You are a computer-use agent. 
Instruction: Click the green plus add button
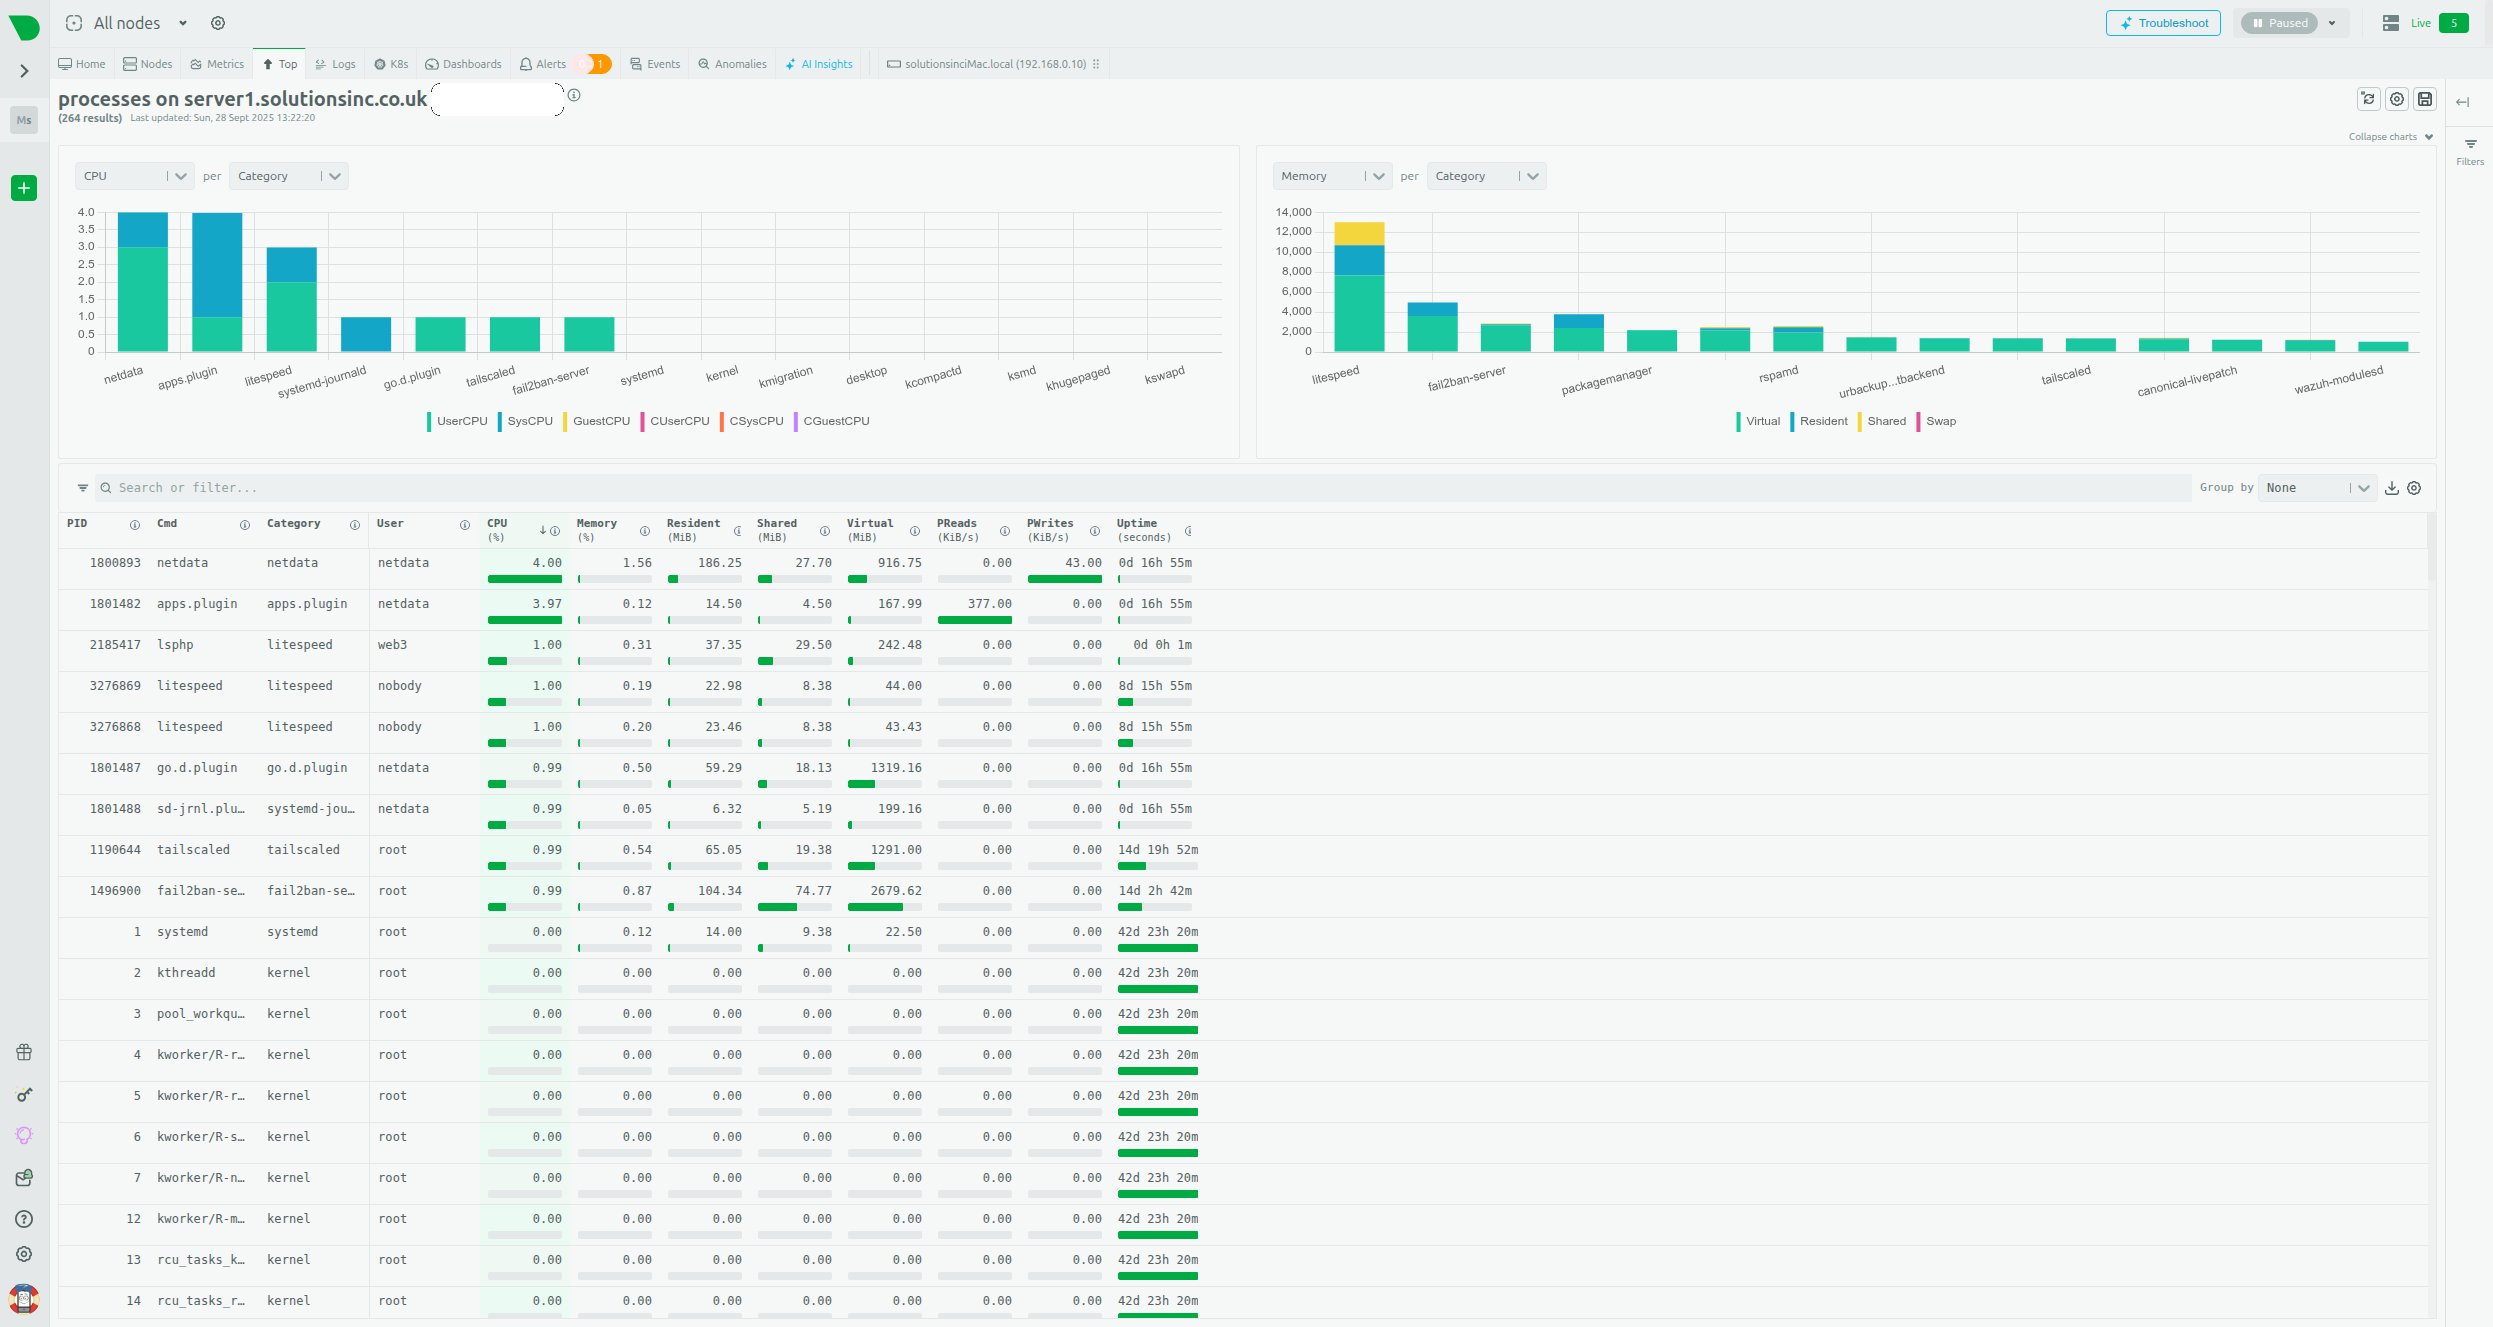(x=24, y=188)
